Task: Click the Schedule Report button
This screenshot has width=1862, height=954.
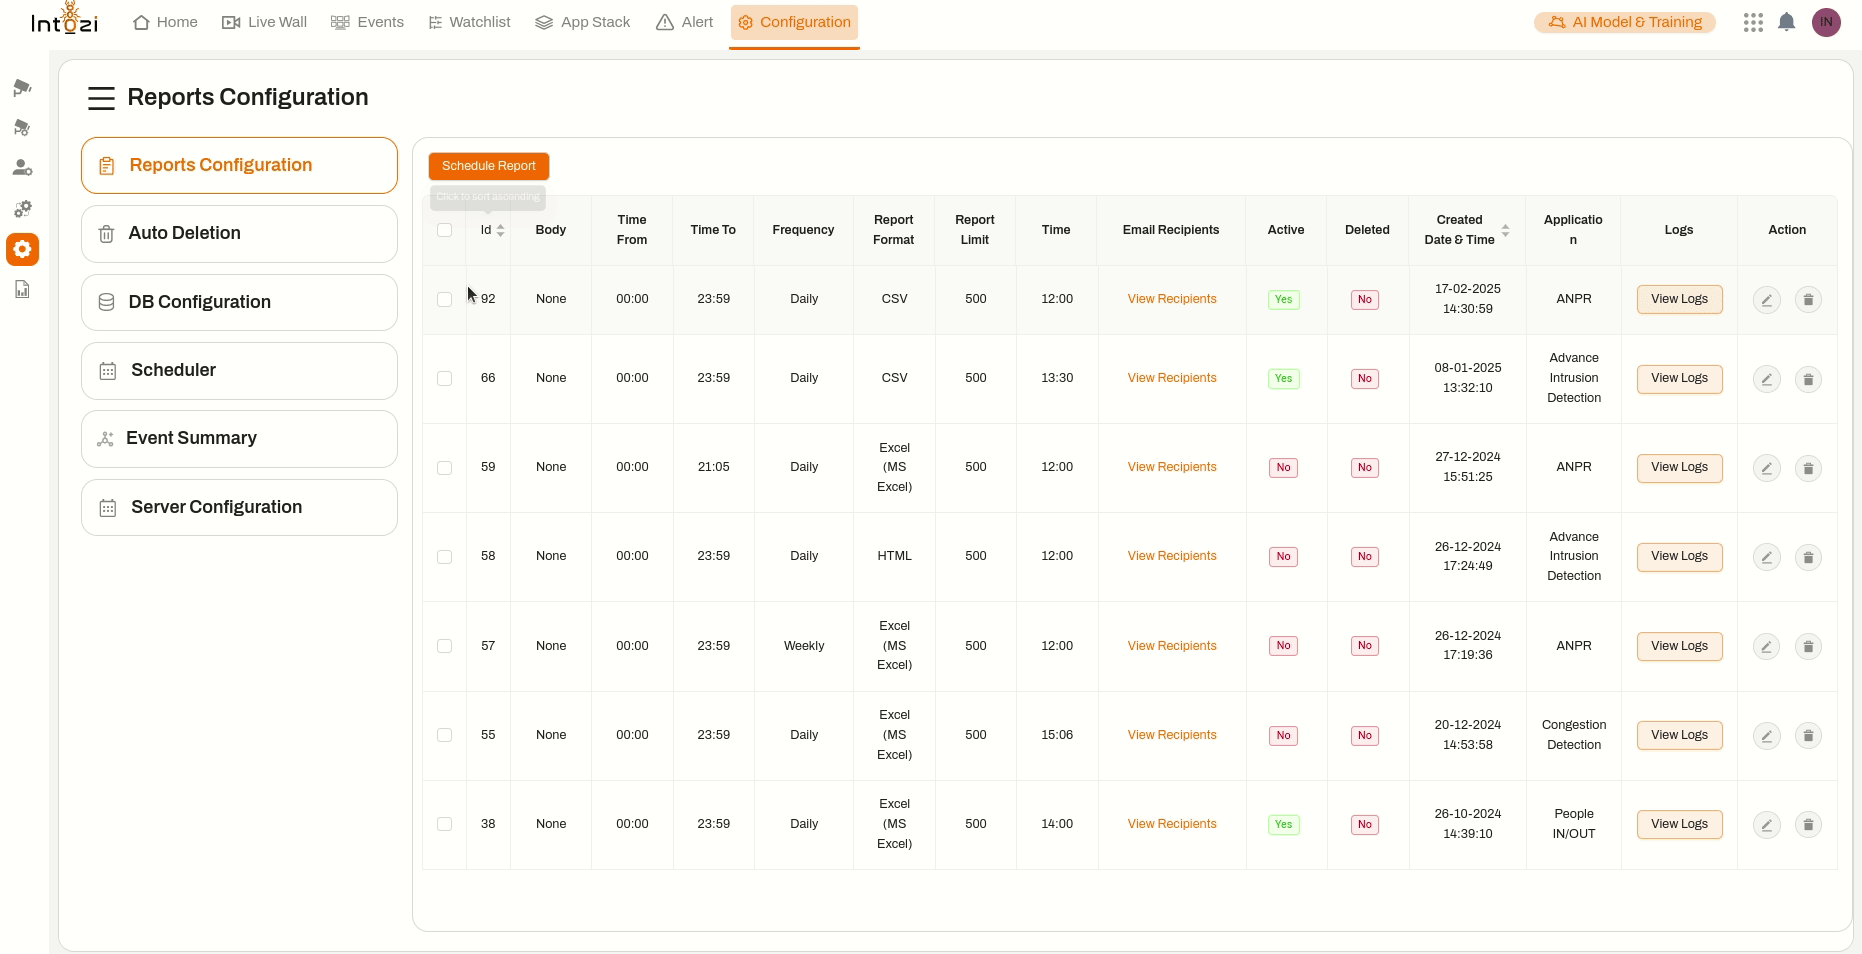Action: [x=488, y=166]
